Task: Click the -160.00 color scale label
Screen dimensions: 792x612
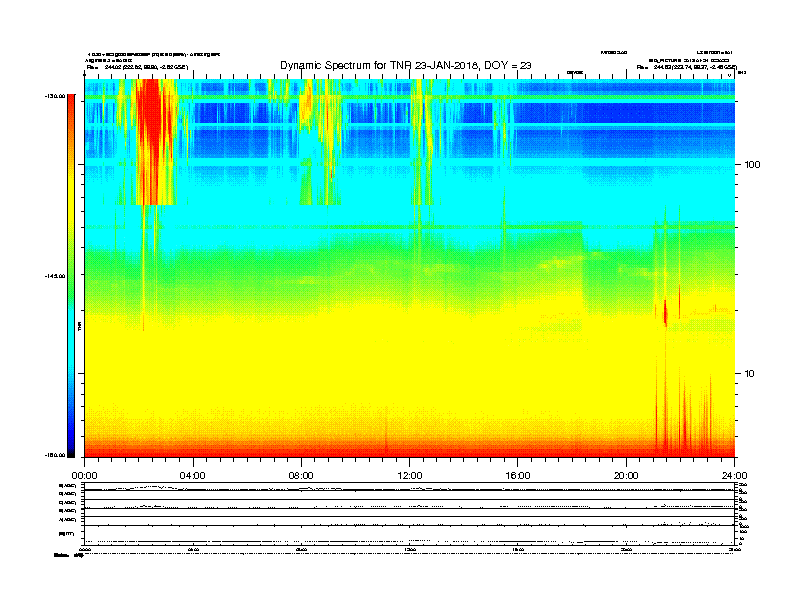Action: pyautogui.click(x=55, y=455)
